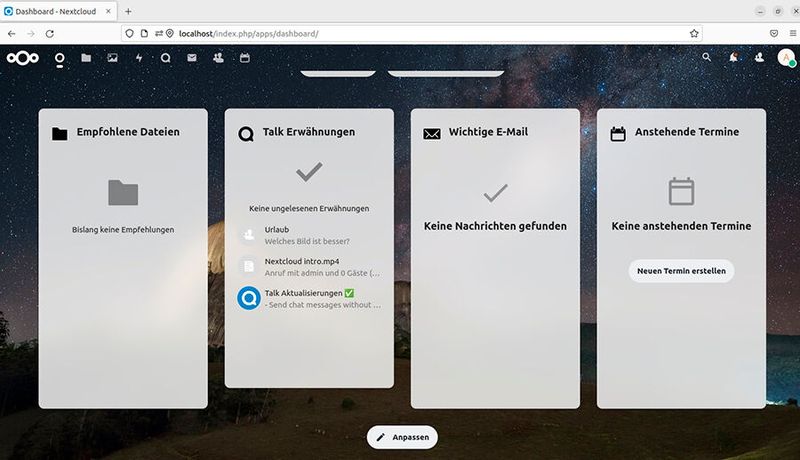Open Talk Aktualisierungen conversation entry

pyautogui.click(x=309, y=298)
